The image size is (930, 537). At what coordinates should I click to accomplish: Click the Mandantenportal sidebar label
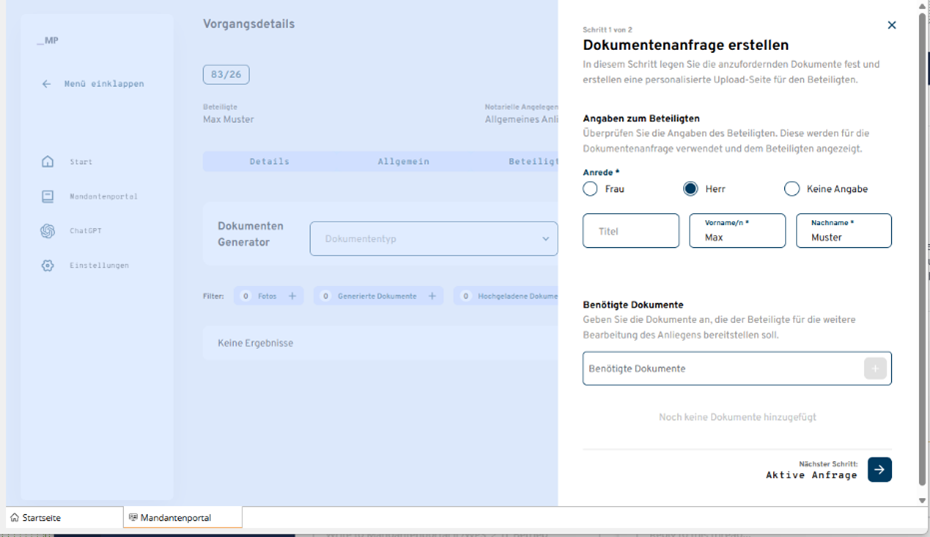(103, 196)
